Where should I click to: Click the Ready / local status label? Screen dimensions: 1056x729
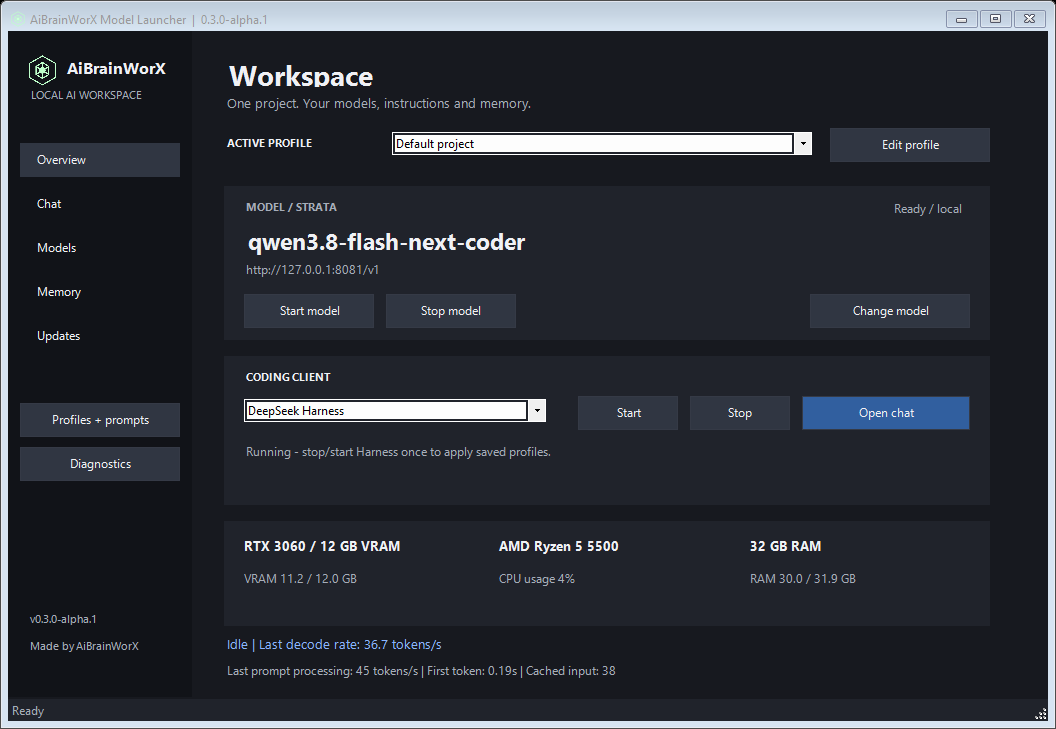927,209
